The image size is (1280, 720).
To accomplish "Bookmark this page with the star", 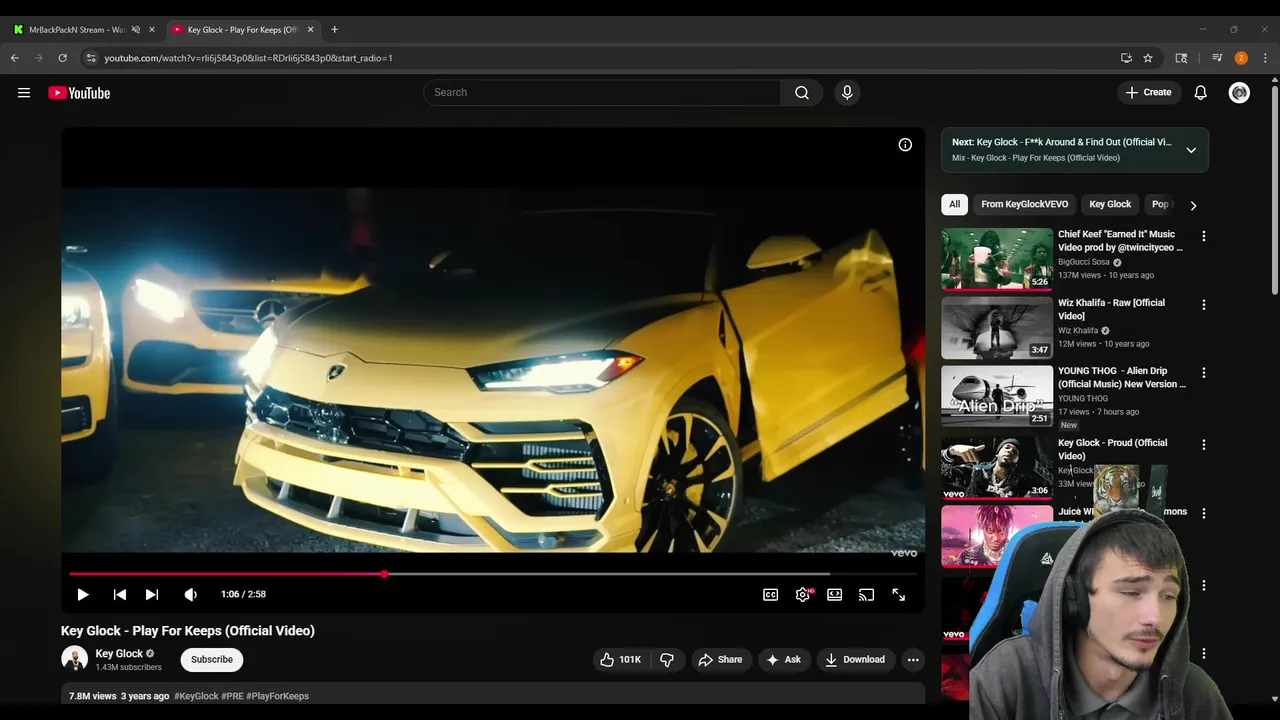I will click(1148, 58).
